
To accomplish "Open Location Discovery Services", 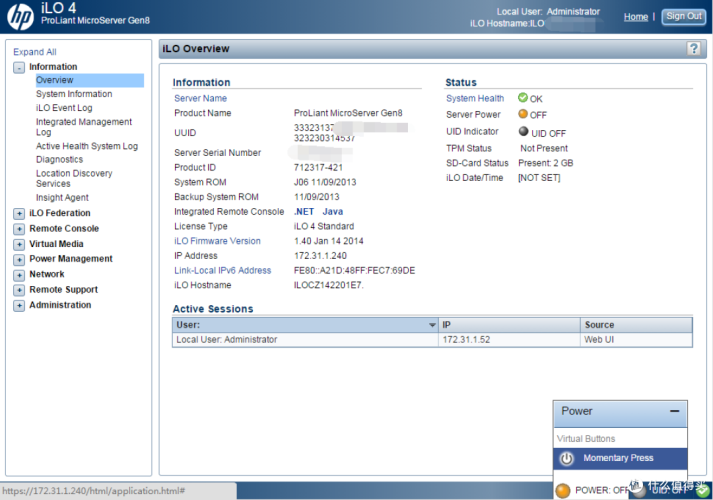I will point(74,178).
